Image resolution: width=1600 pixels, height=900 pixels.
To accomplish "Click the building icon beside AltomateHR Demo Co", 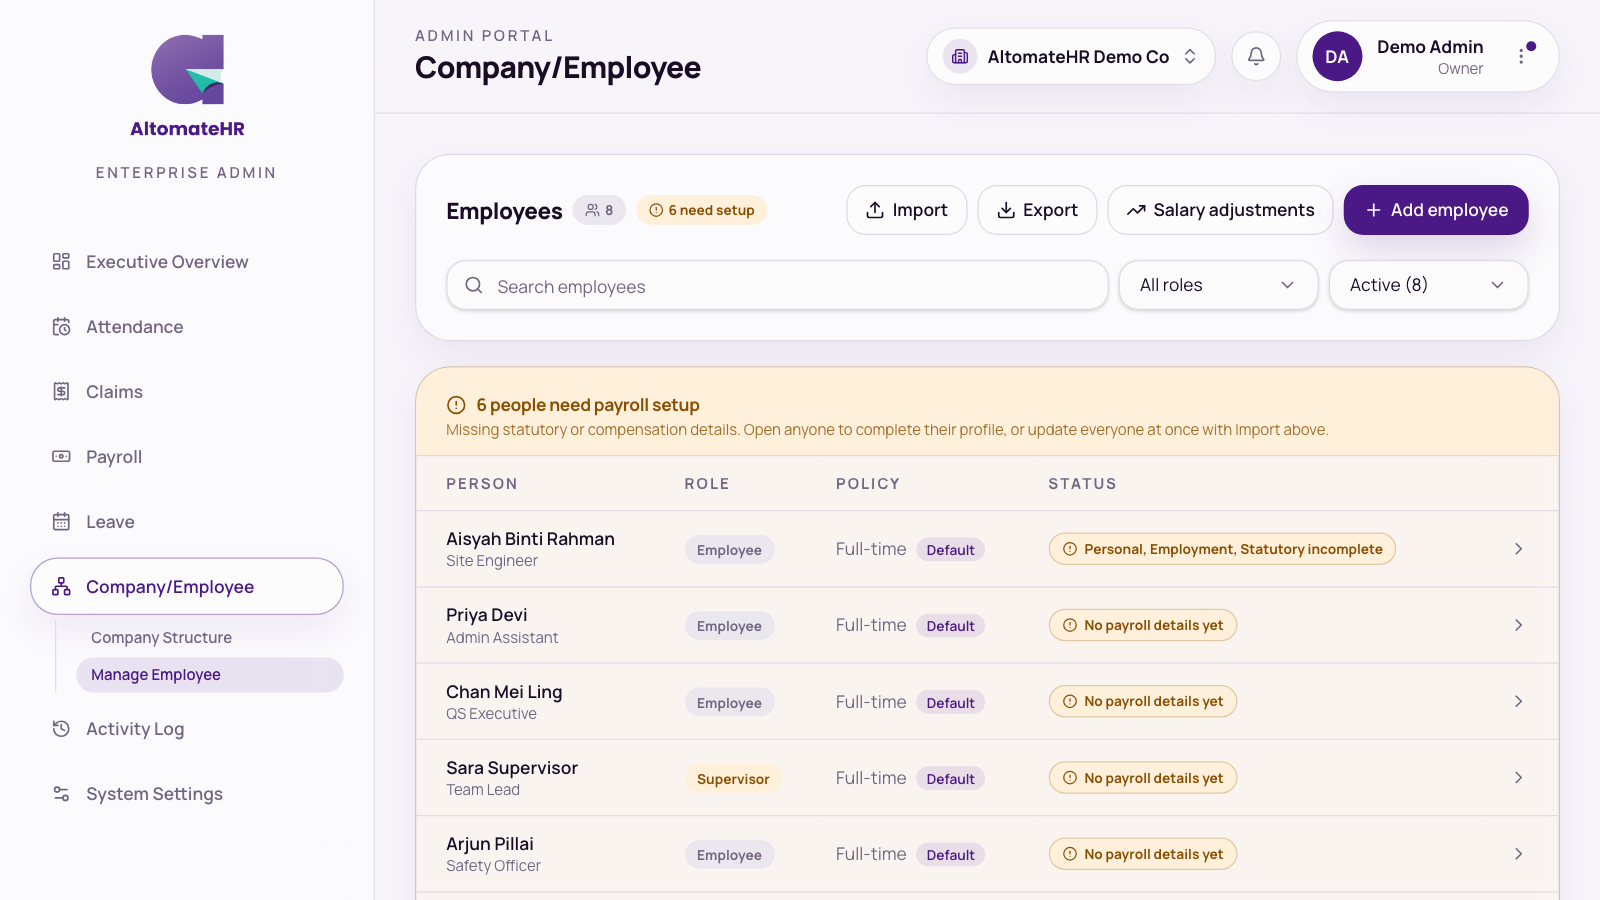I will (x=960, y=56).
